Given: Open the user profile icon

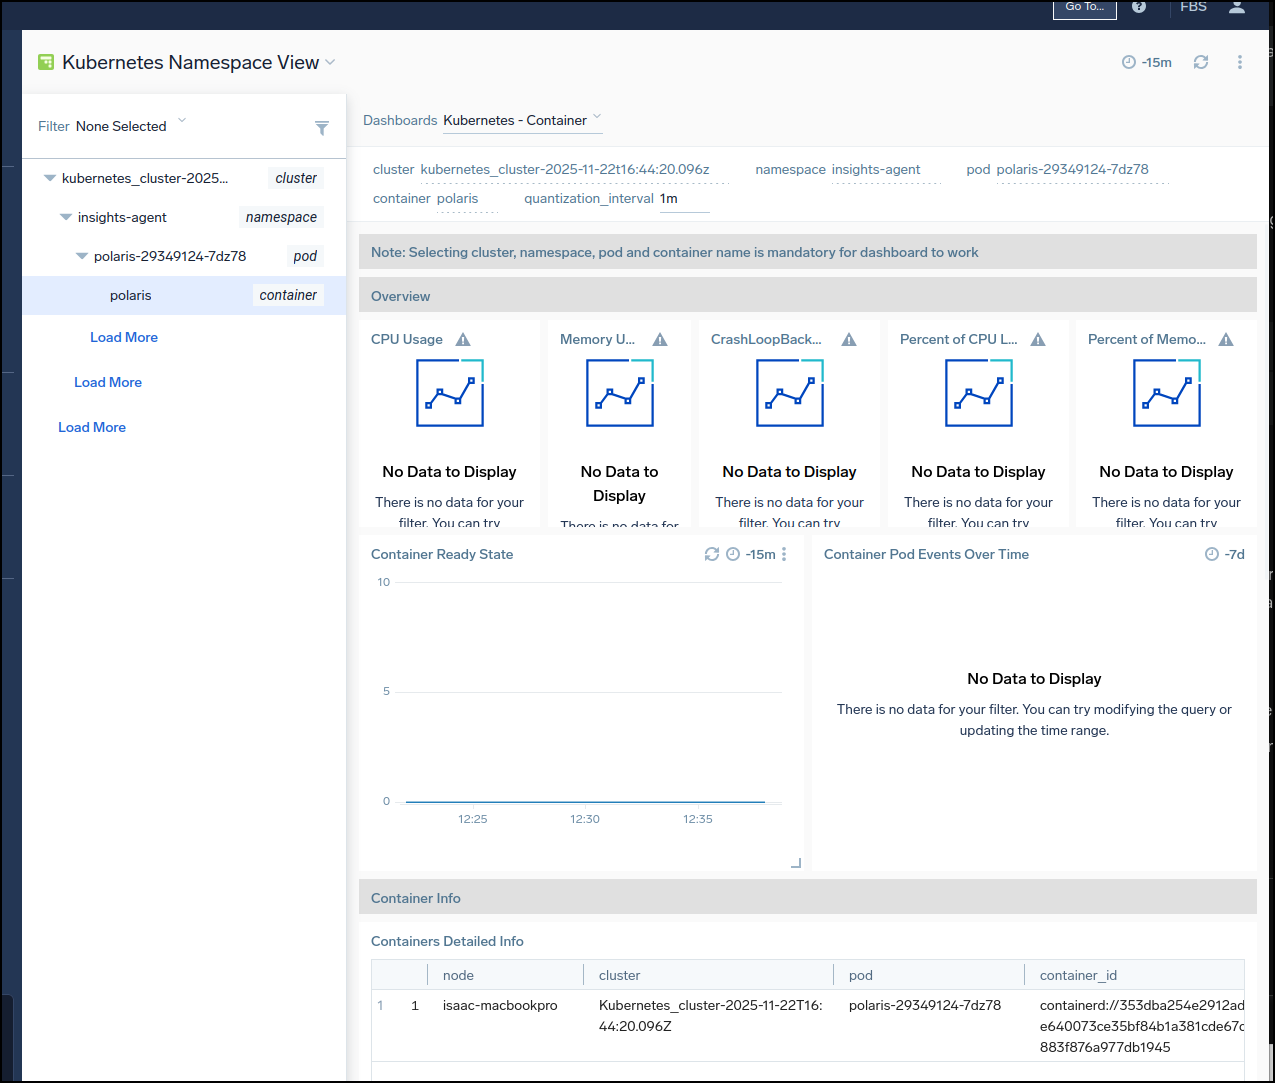Looking at the screenshot, I should point(1236,7).
